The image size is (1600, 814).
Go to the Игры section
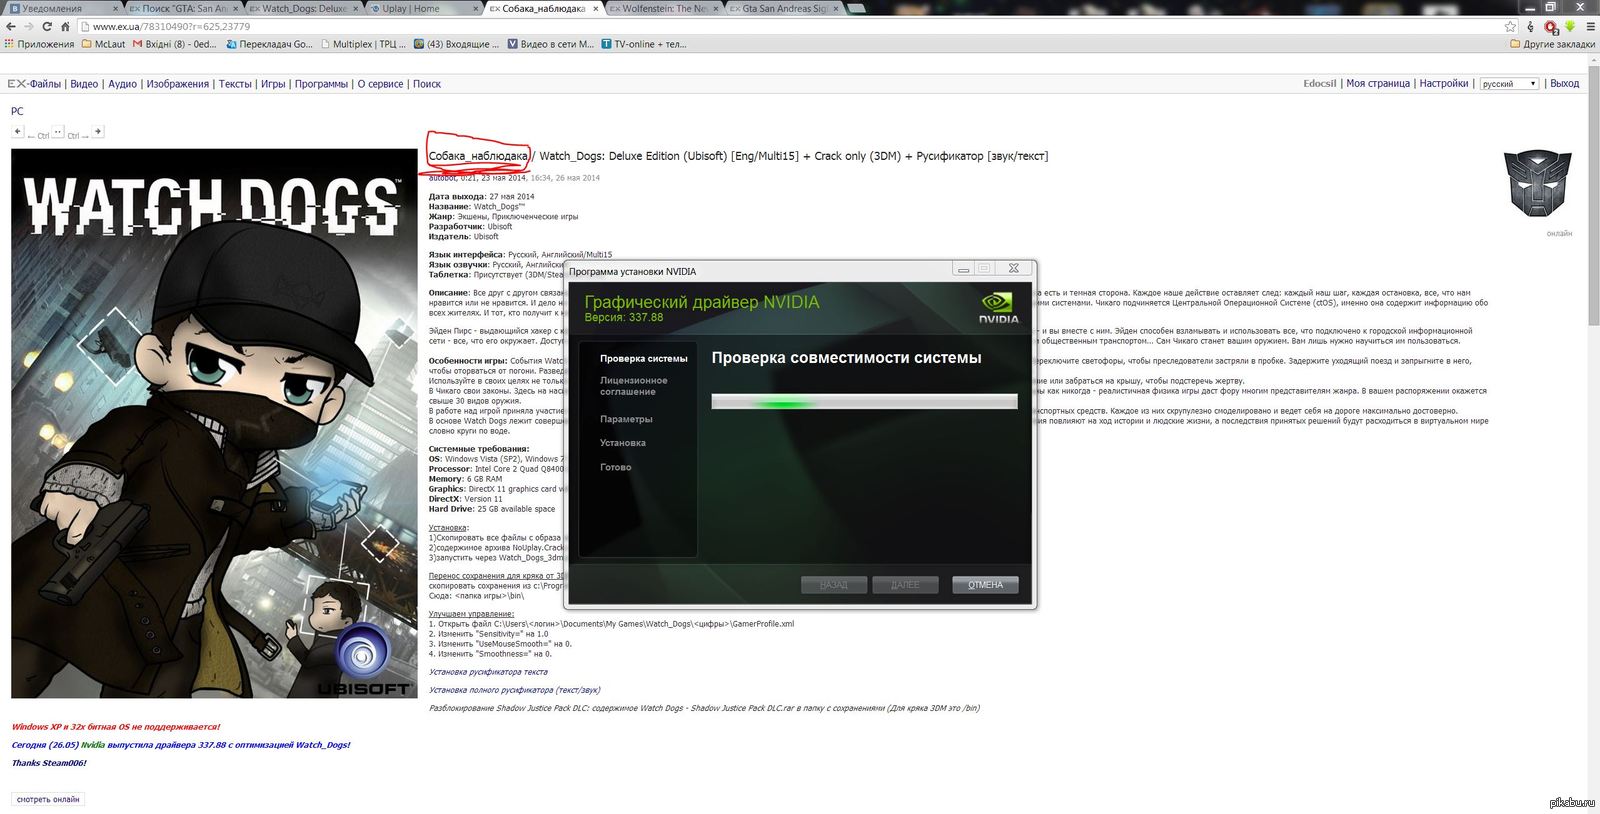273,84
